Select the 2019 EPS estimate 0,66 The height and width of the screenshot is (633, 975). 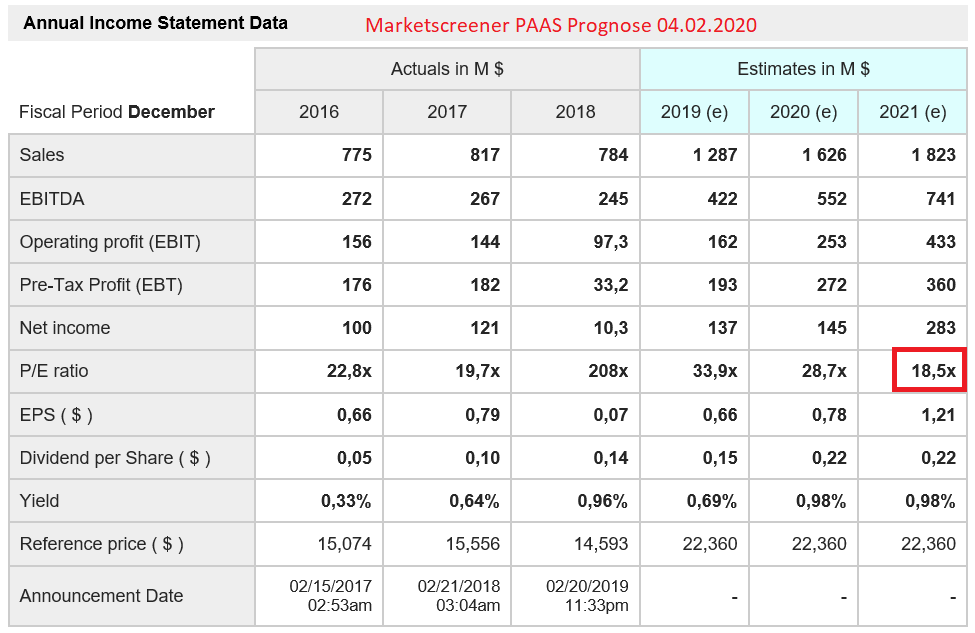(x=720, y=415)
